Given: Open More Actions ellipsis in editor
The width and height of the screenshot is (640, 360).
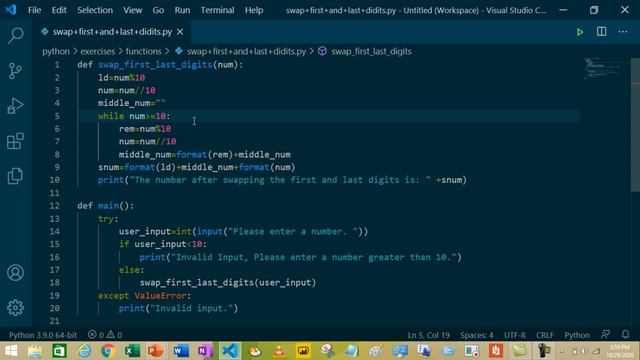Looking at the screenshot, I should [x=622, y=31].
